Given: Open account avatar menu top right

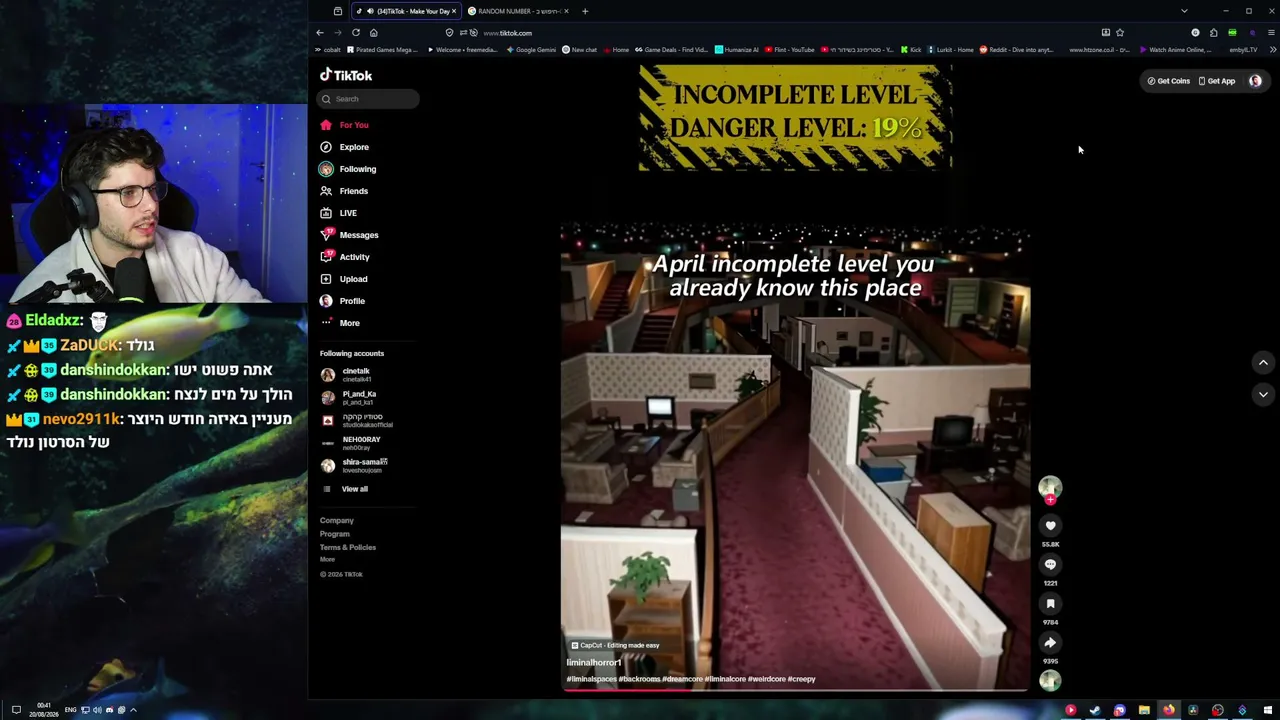Looking at the screenshot, I should (1255, 81).
